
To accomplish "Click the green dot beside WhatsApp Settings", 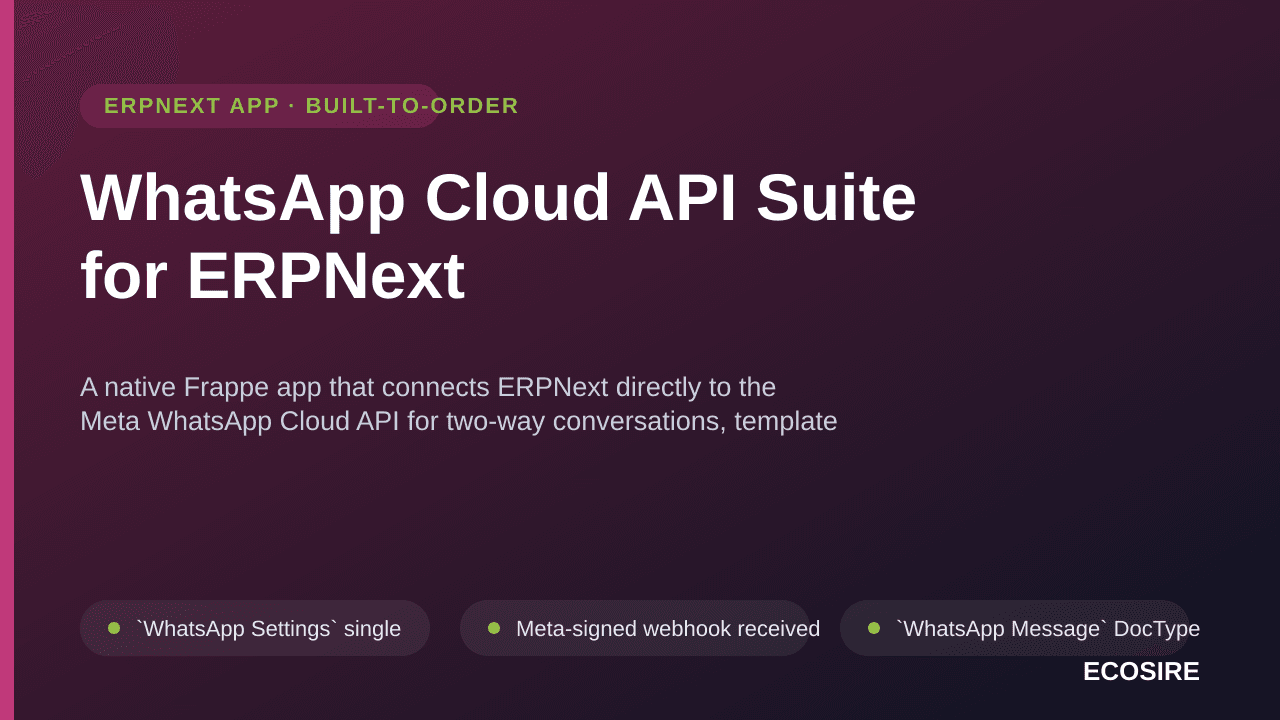I will (x=114, y=628).
